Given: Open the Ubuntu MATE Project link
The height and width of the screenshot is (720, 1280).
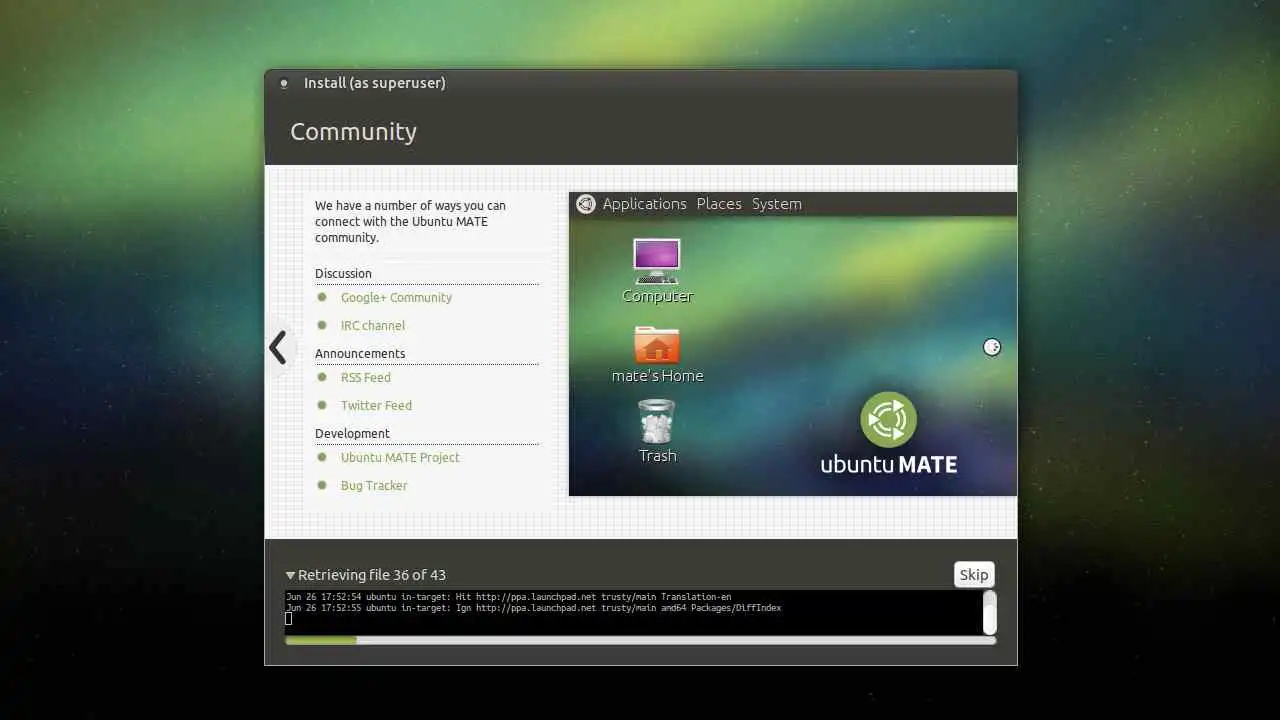Looking at the screenshot, I should [x=400, y=458].
